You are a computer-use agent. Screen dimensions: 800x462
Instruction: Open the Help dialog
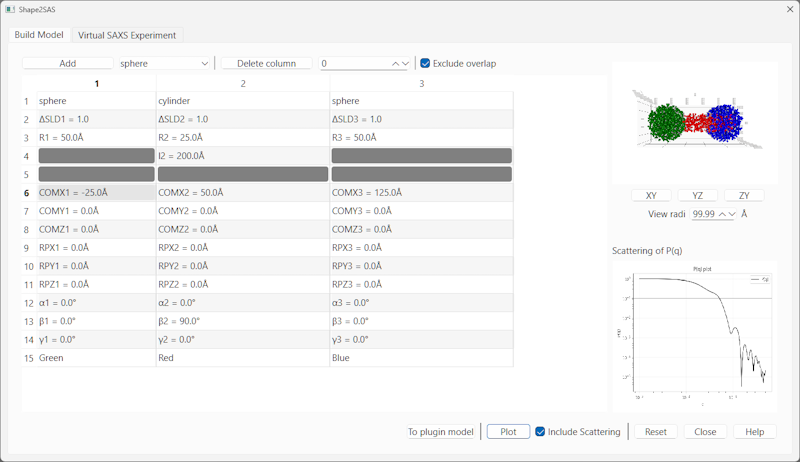pyautogui.click(x=754, y=432)
